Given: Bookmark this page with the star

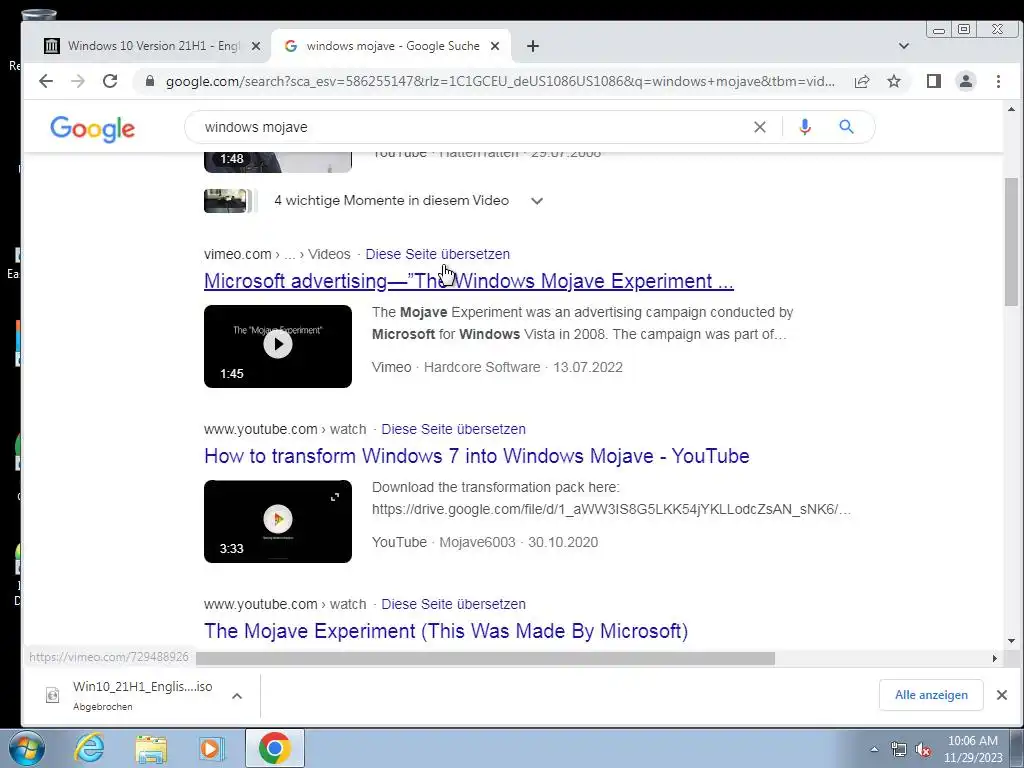Looking at the screenshot, I should point(893,81).
